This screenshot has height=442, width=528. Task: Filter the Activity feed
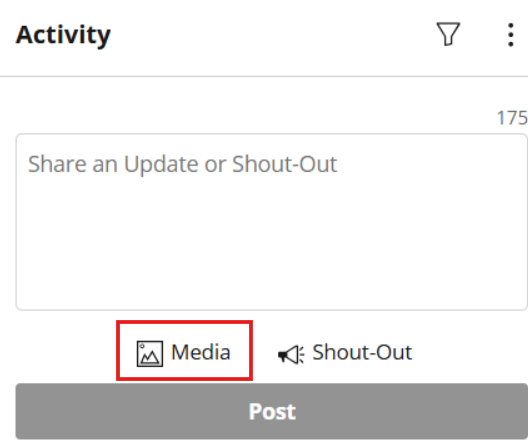[448, 34]
